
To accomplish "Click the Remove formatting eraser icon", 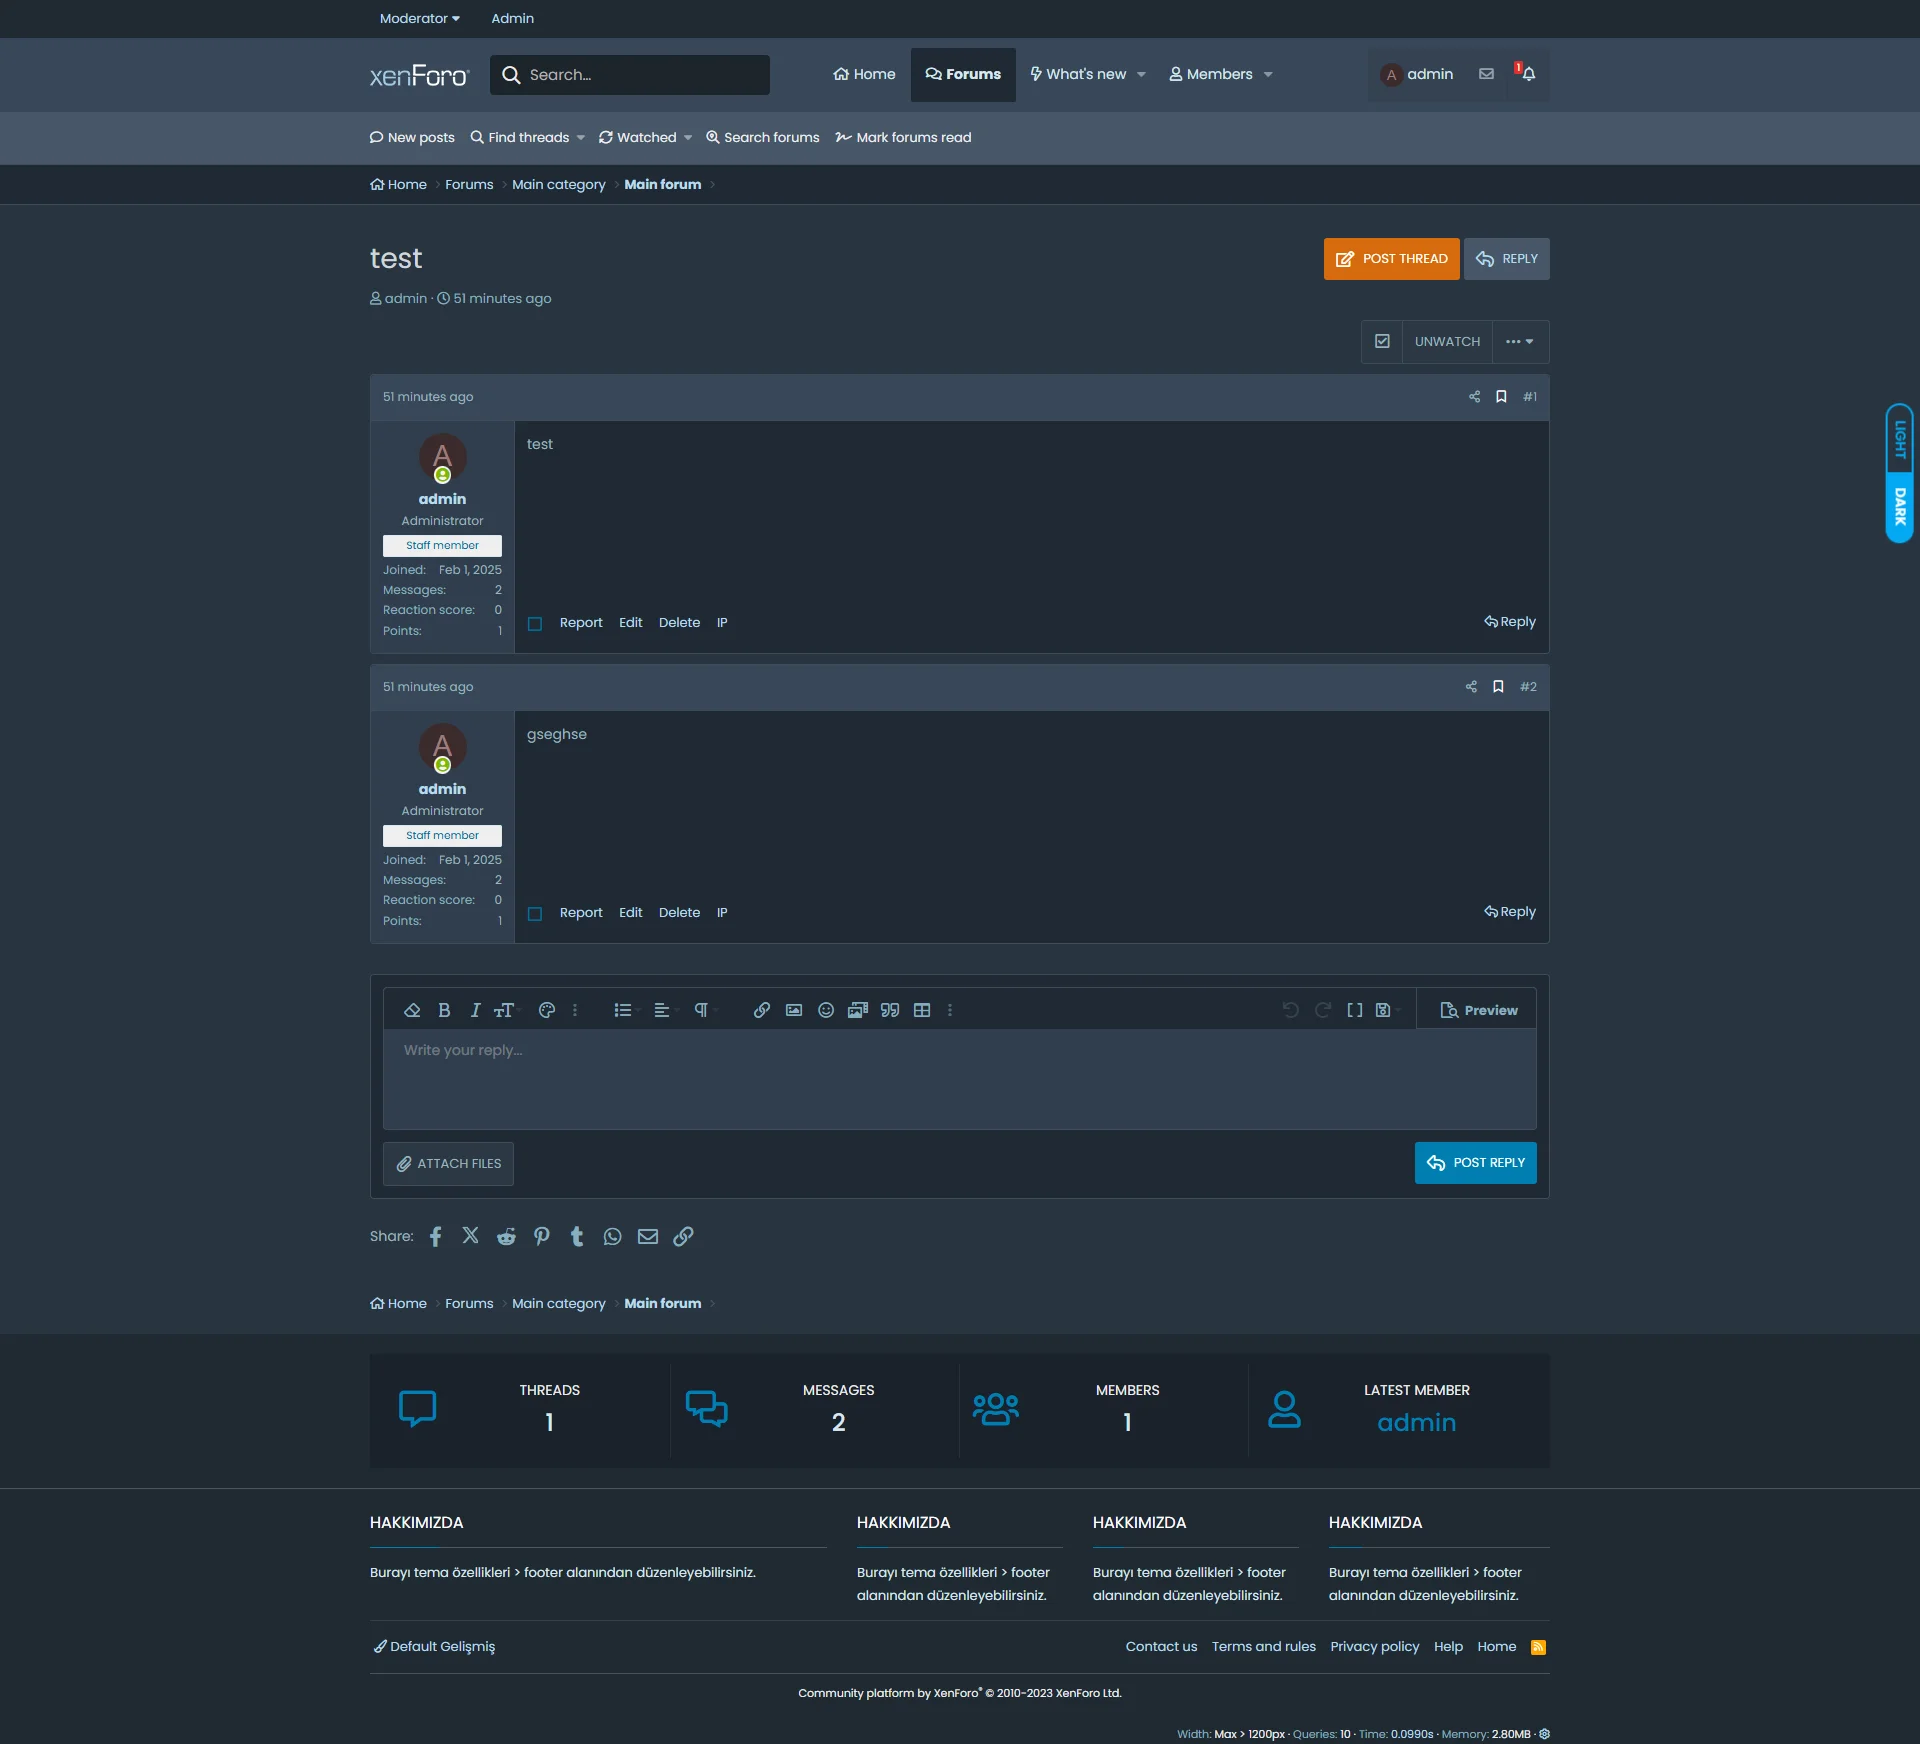I will coord(412,1010).
